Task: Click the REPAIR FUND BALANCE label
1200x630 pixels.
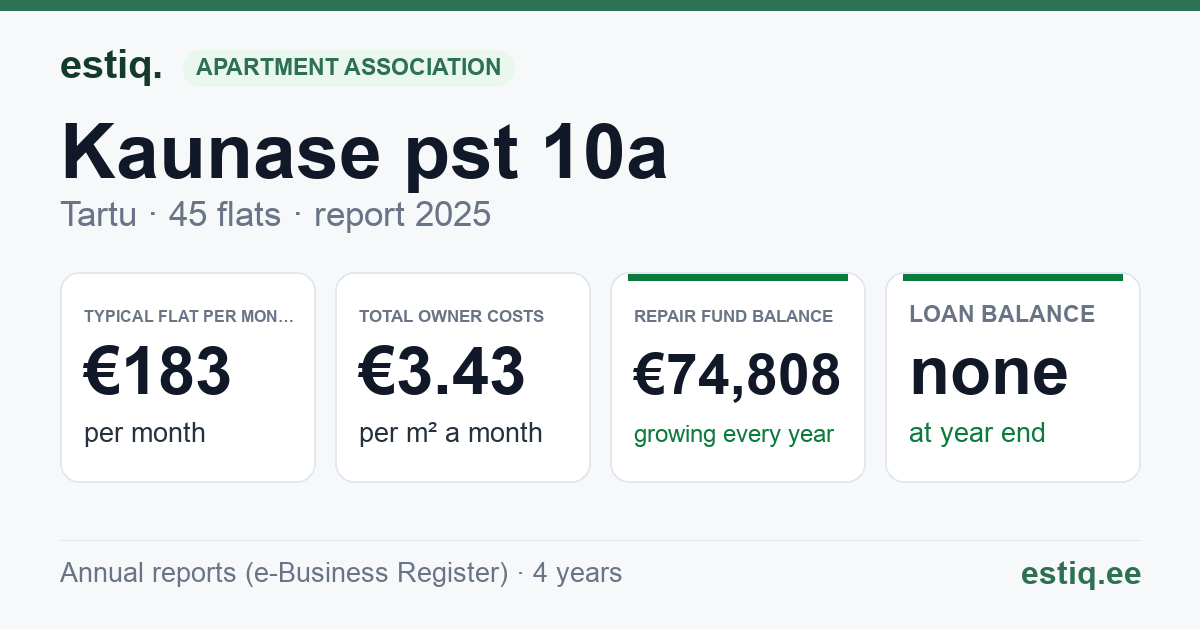Action: click(733, 316)
